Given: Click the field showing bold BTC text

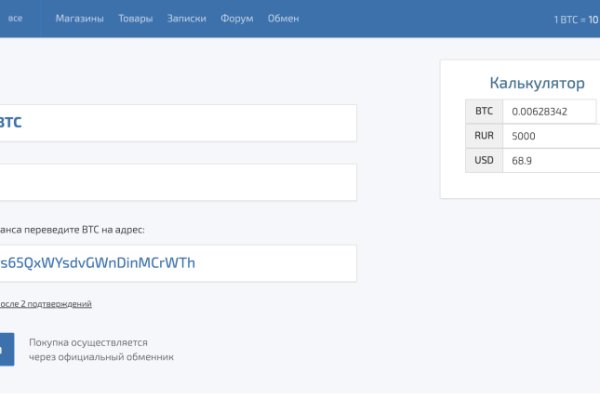Looking at the screenshot, I should coord(178,123).
